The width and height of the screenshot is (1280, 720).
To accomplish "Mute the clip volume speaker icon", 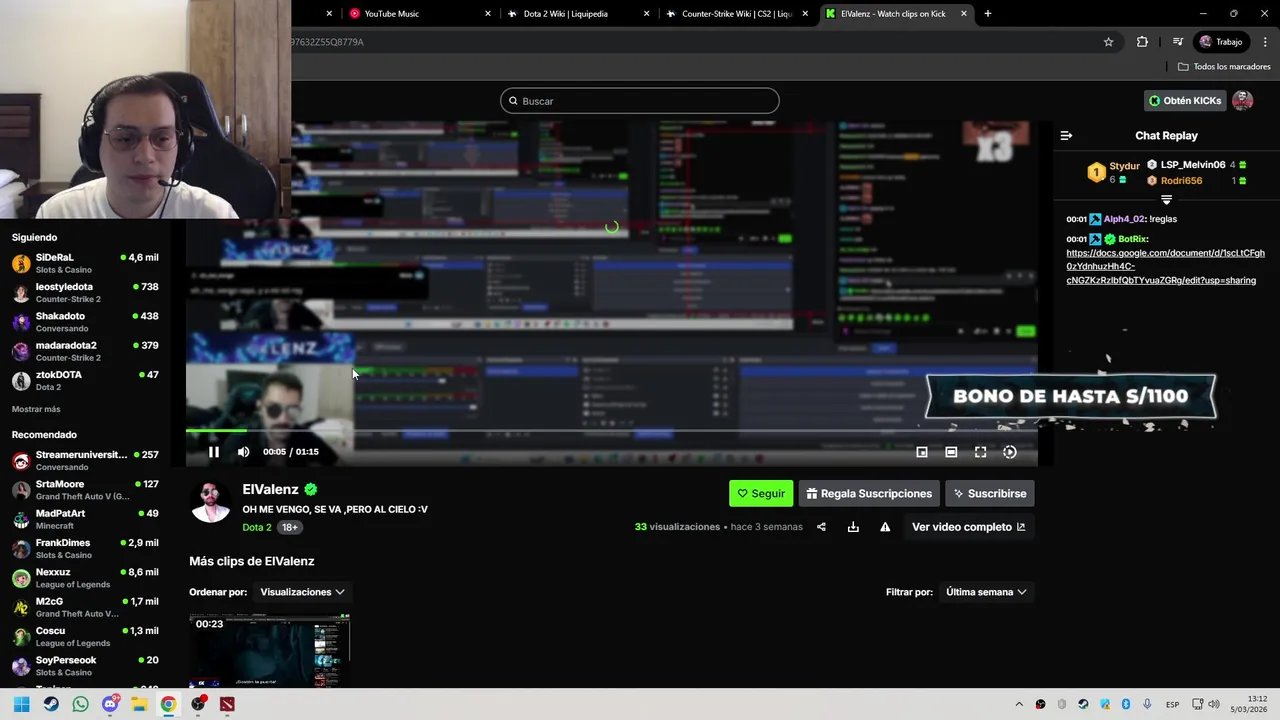I will click(x=243, y=452).
